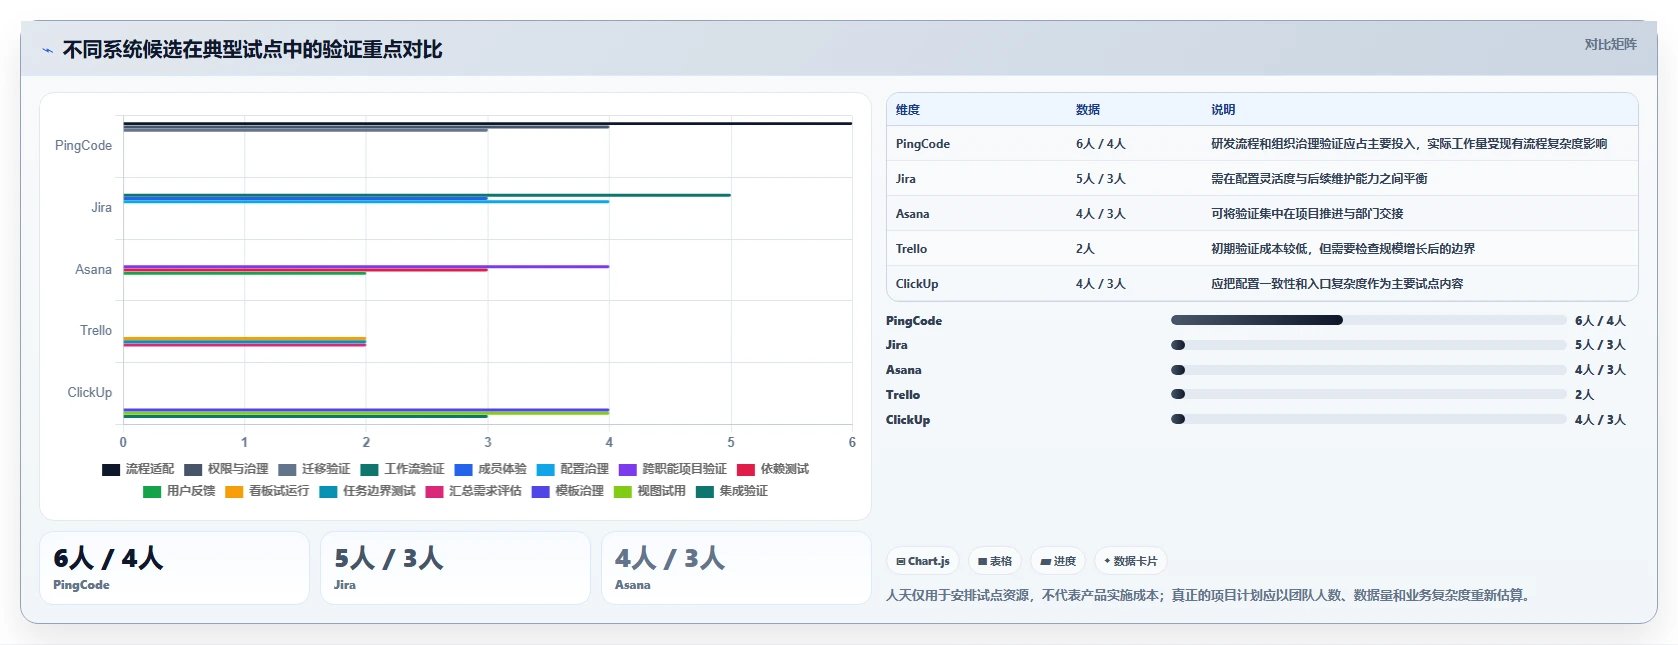Viewport: 1678px width, 645px height.
Task: Click the 任务边界测试 legend entry
Action: click(367, 491)
